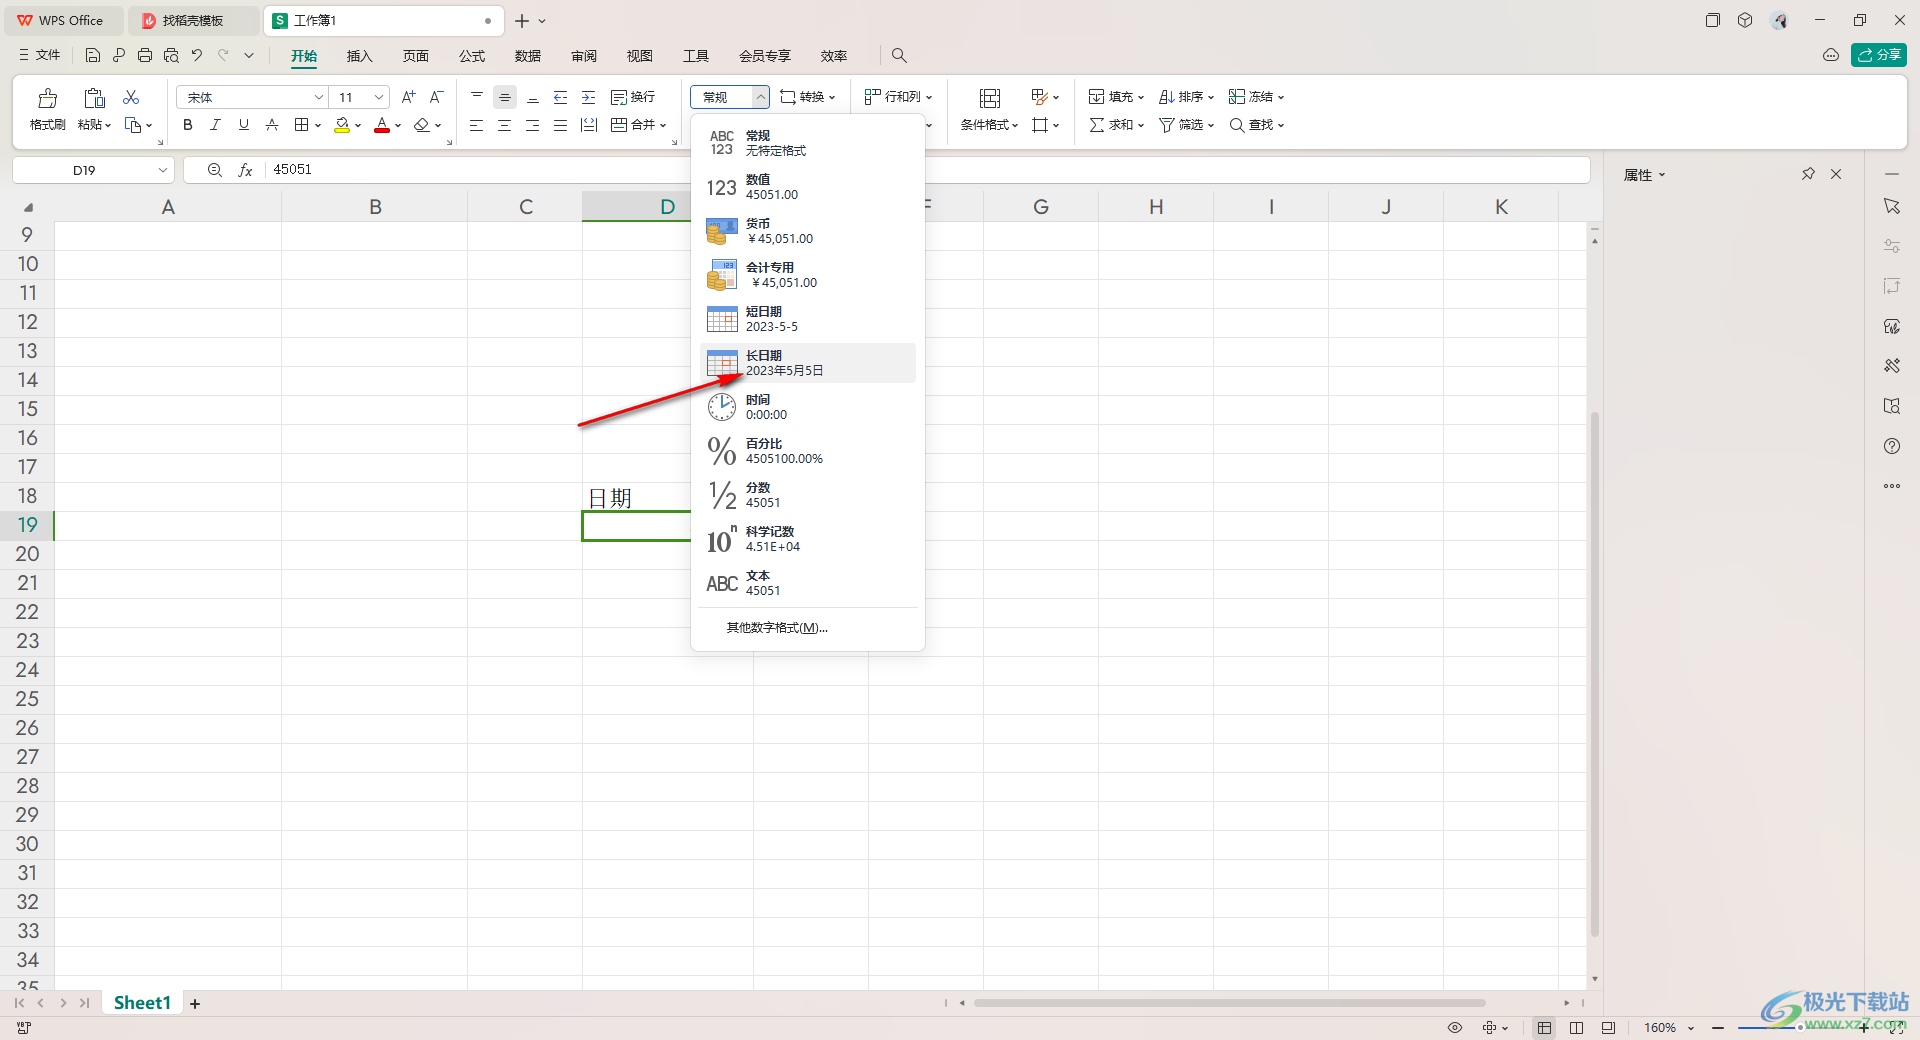Pin the 属性 properties panel
This screenshot has width=1920, height=1040.
1808,174
